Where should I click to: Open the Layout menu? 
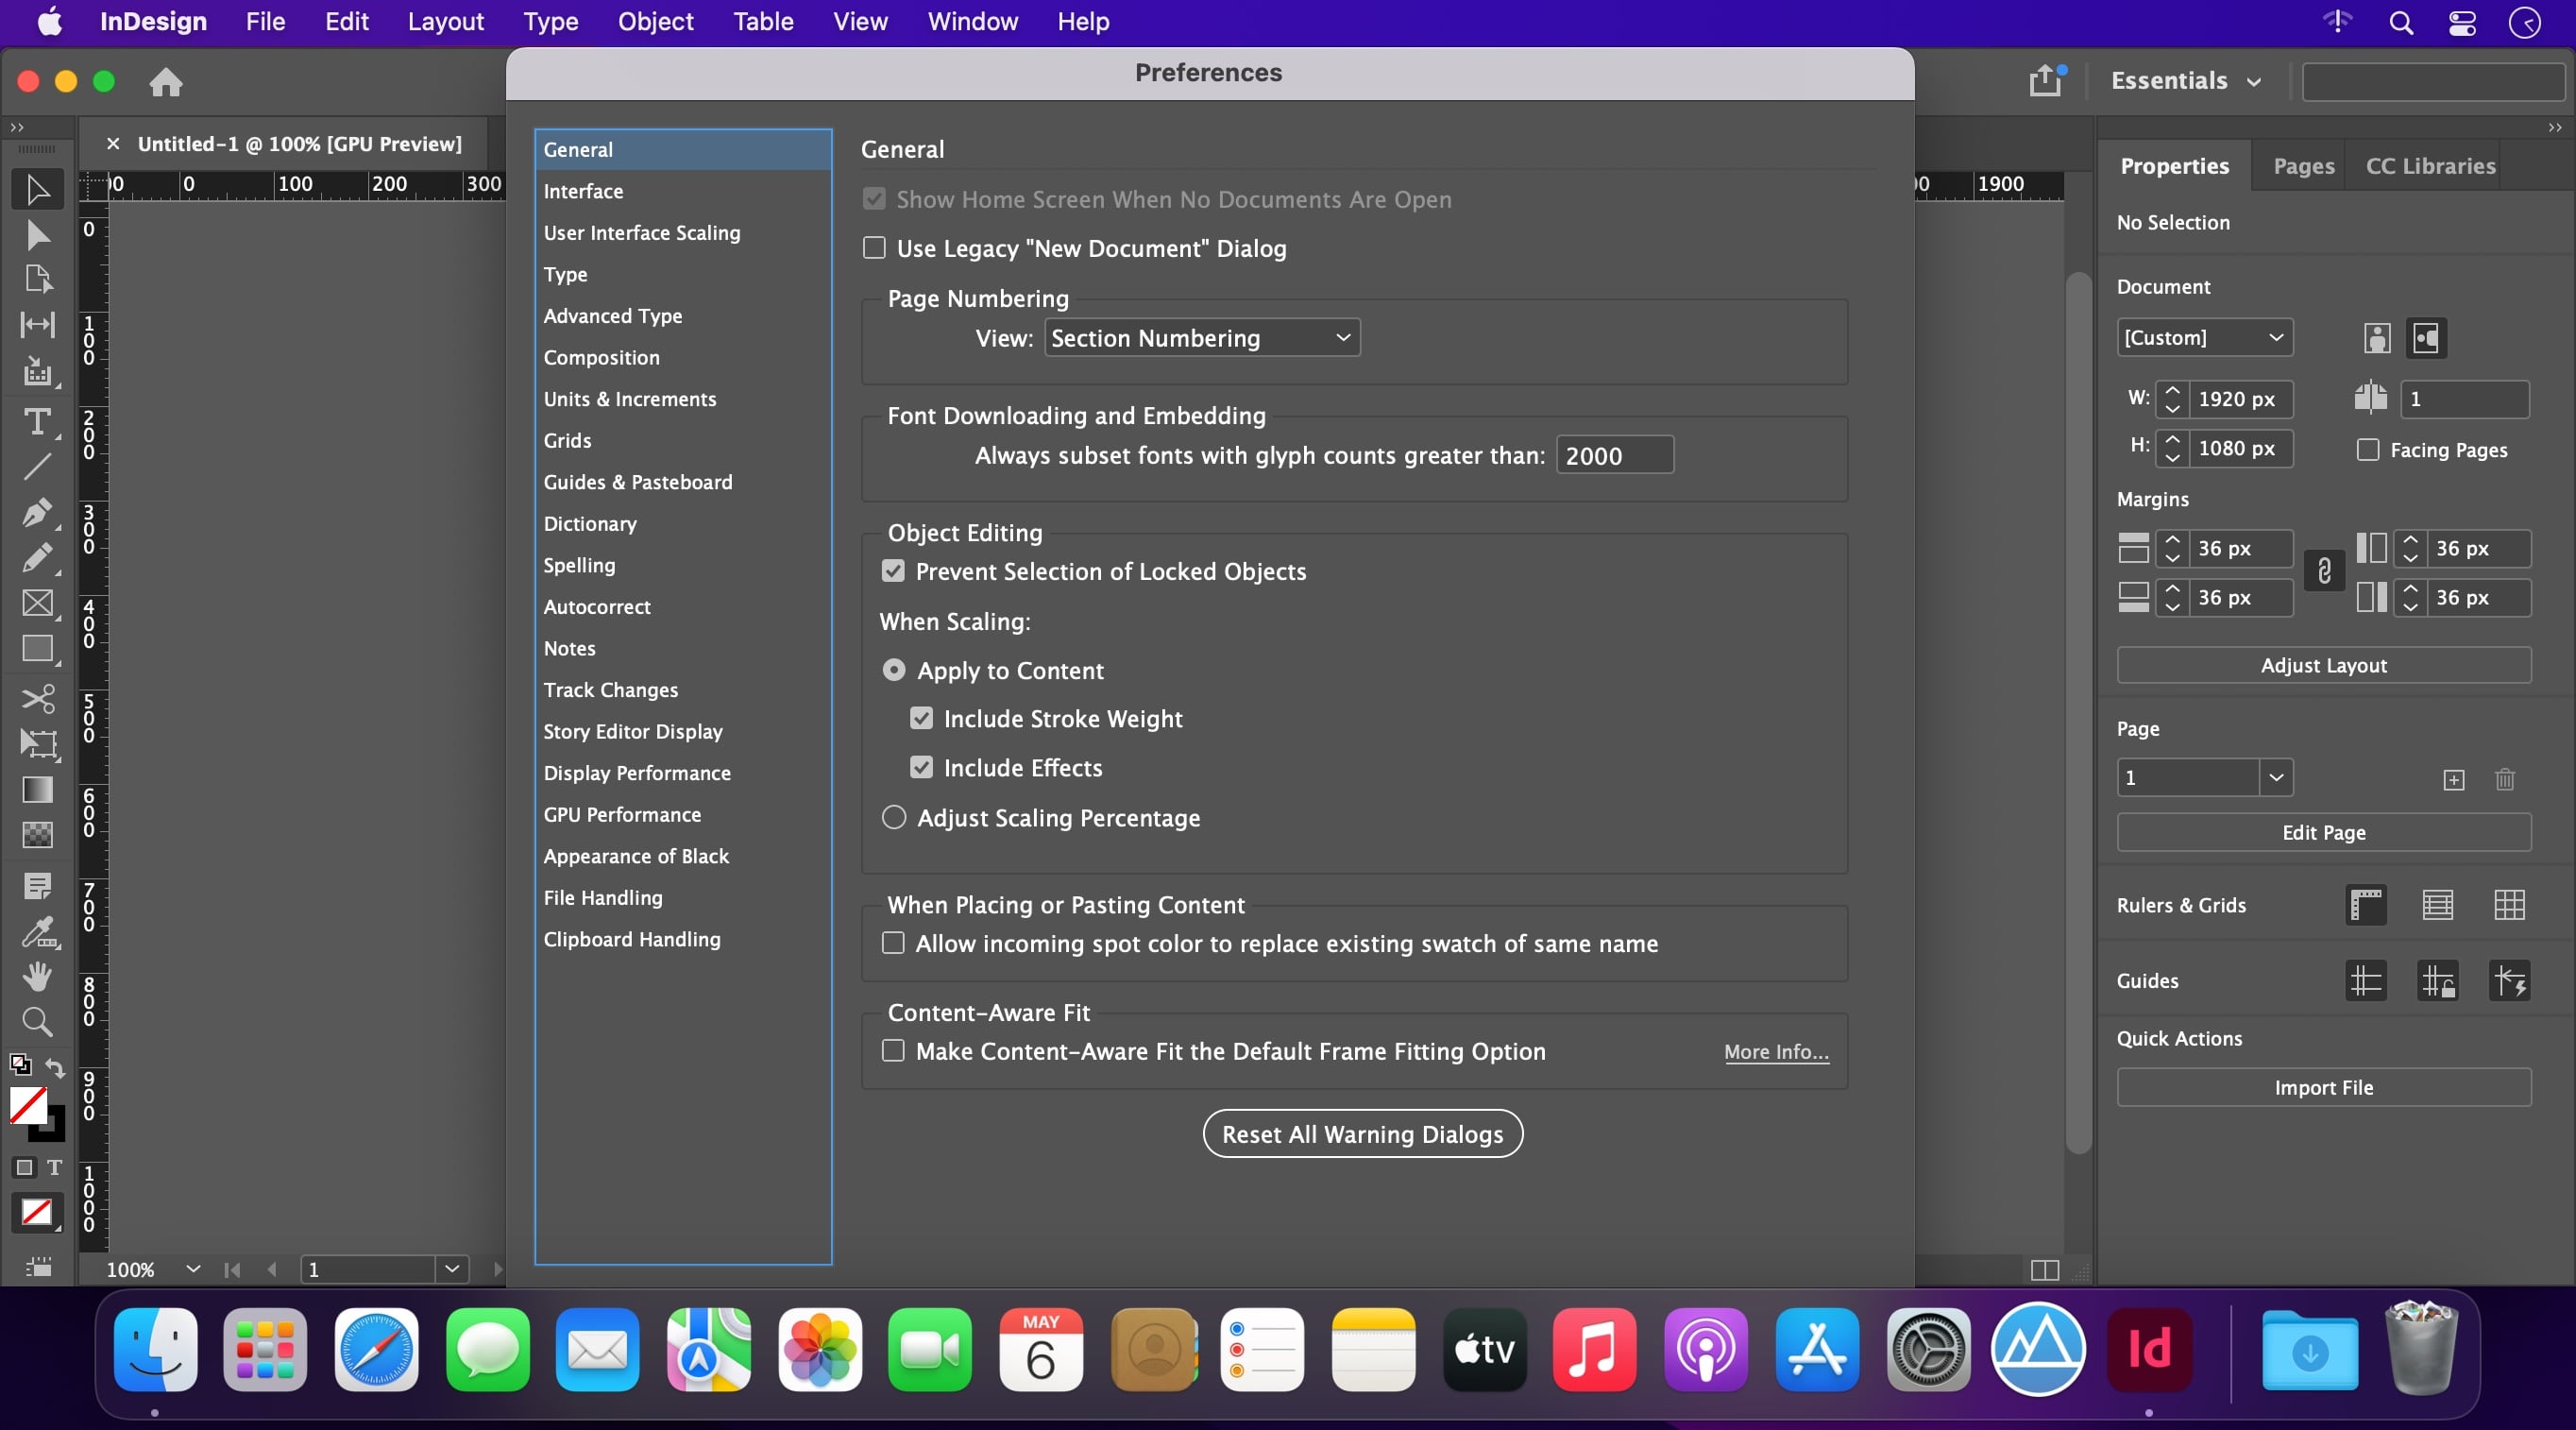pyautogui.click(x=445, y=21)
